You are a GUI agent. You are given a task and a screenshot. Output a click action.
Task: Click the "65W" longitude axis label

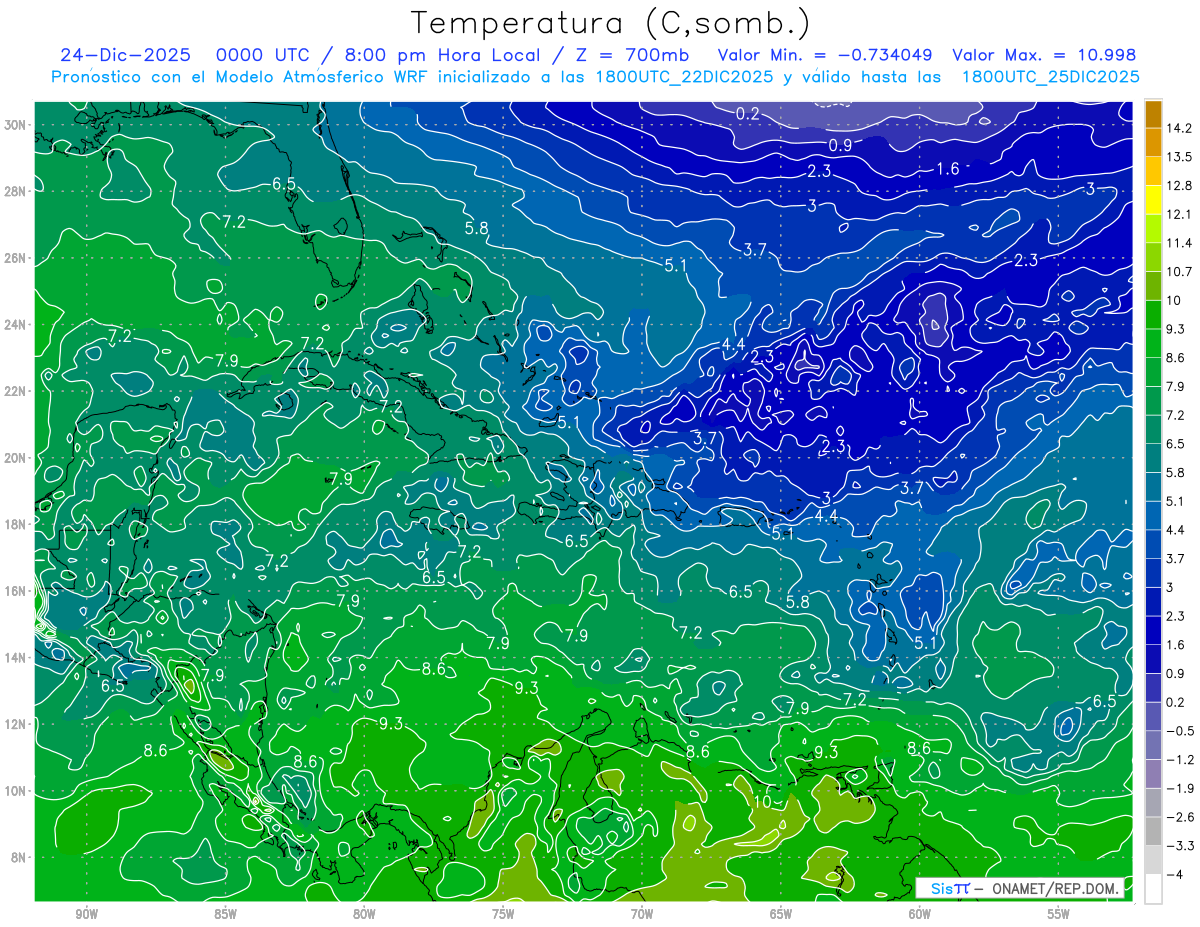click(x=781, y=913)
